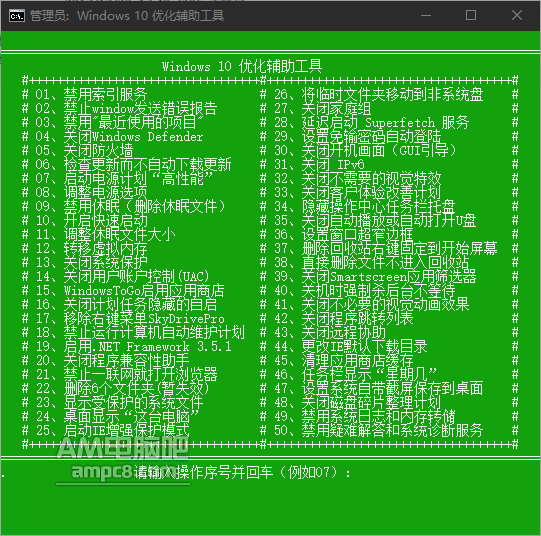
Task: Click option 18 禁止运行计算机自动维护计划
Action: pos(140,332)
